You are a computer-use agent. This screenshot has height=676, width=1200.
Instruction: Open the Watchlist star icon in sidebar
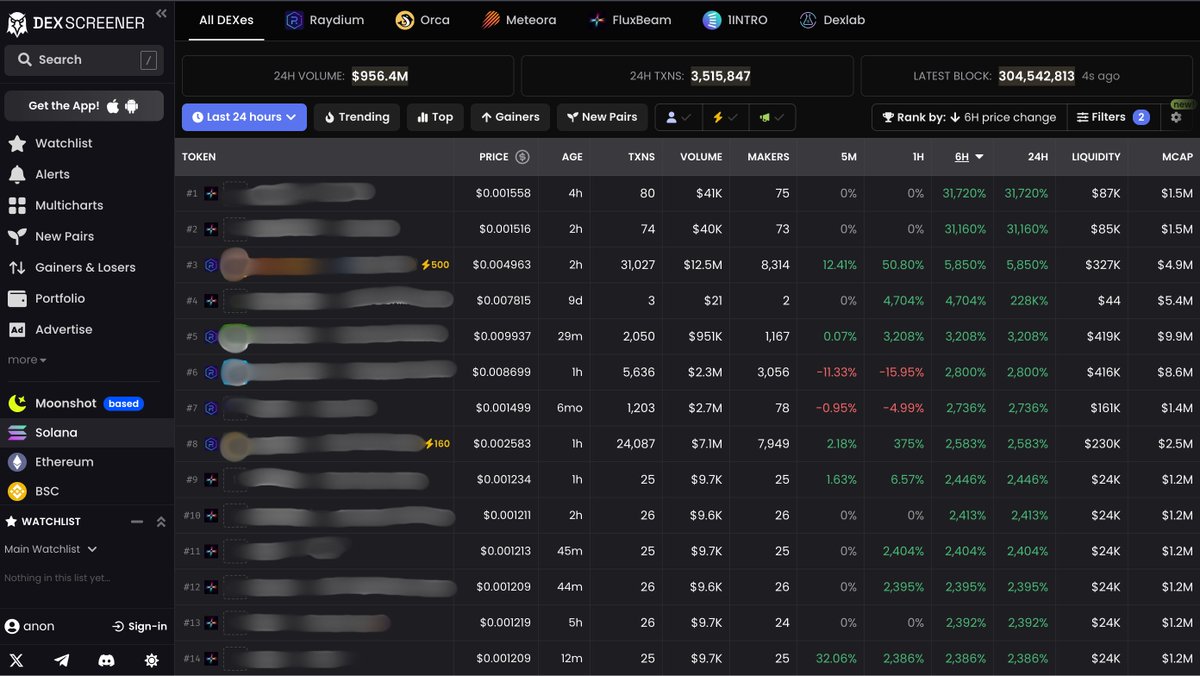[21, 143]
